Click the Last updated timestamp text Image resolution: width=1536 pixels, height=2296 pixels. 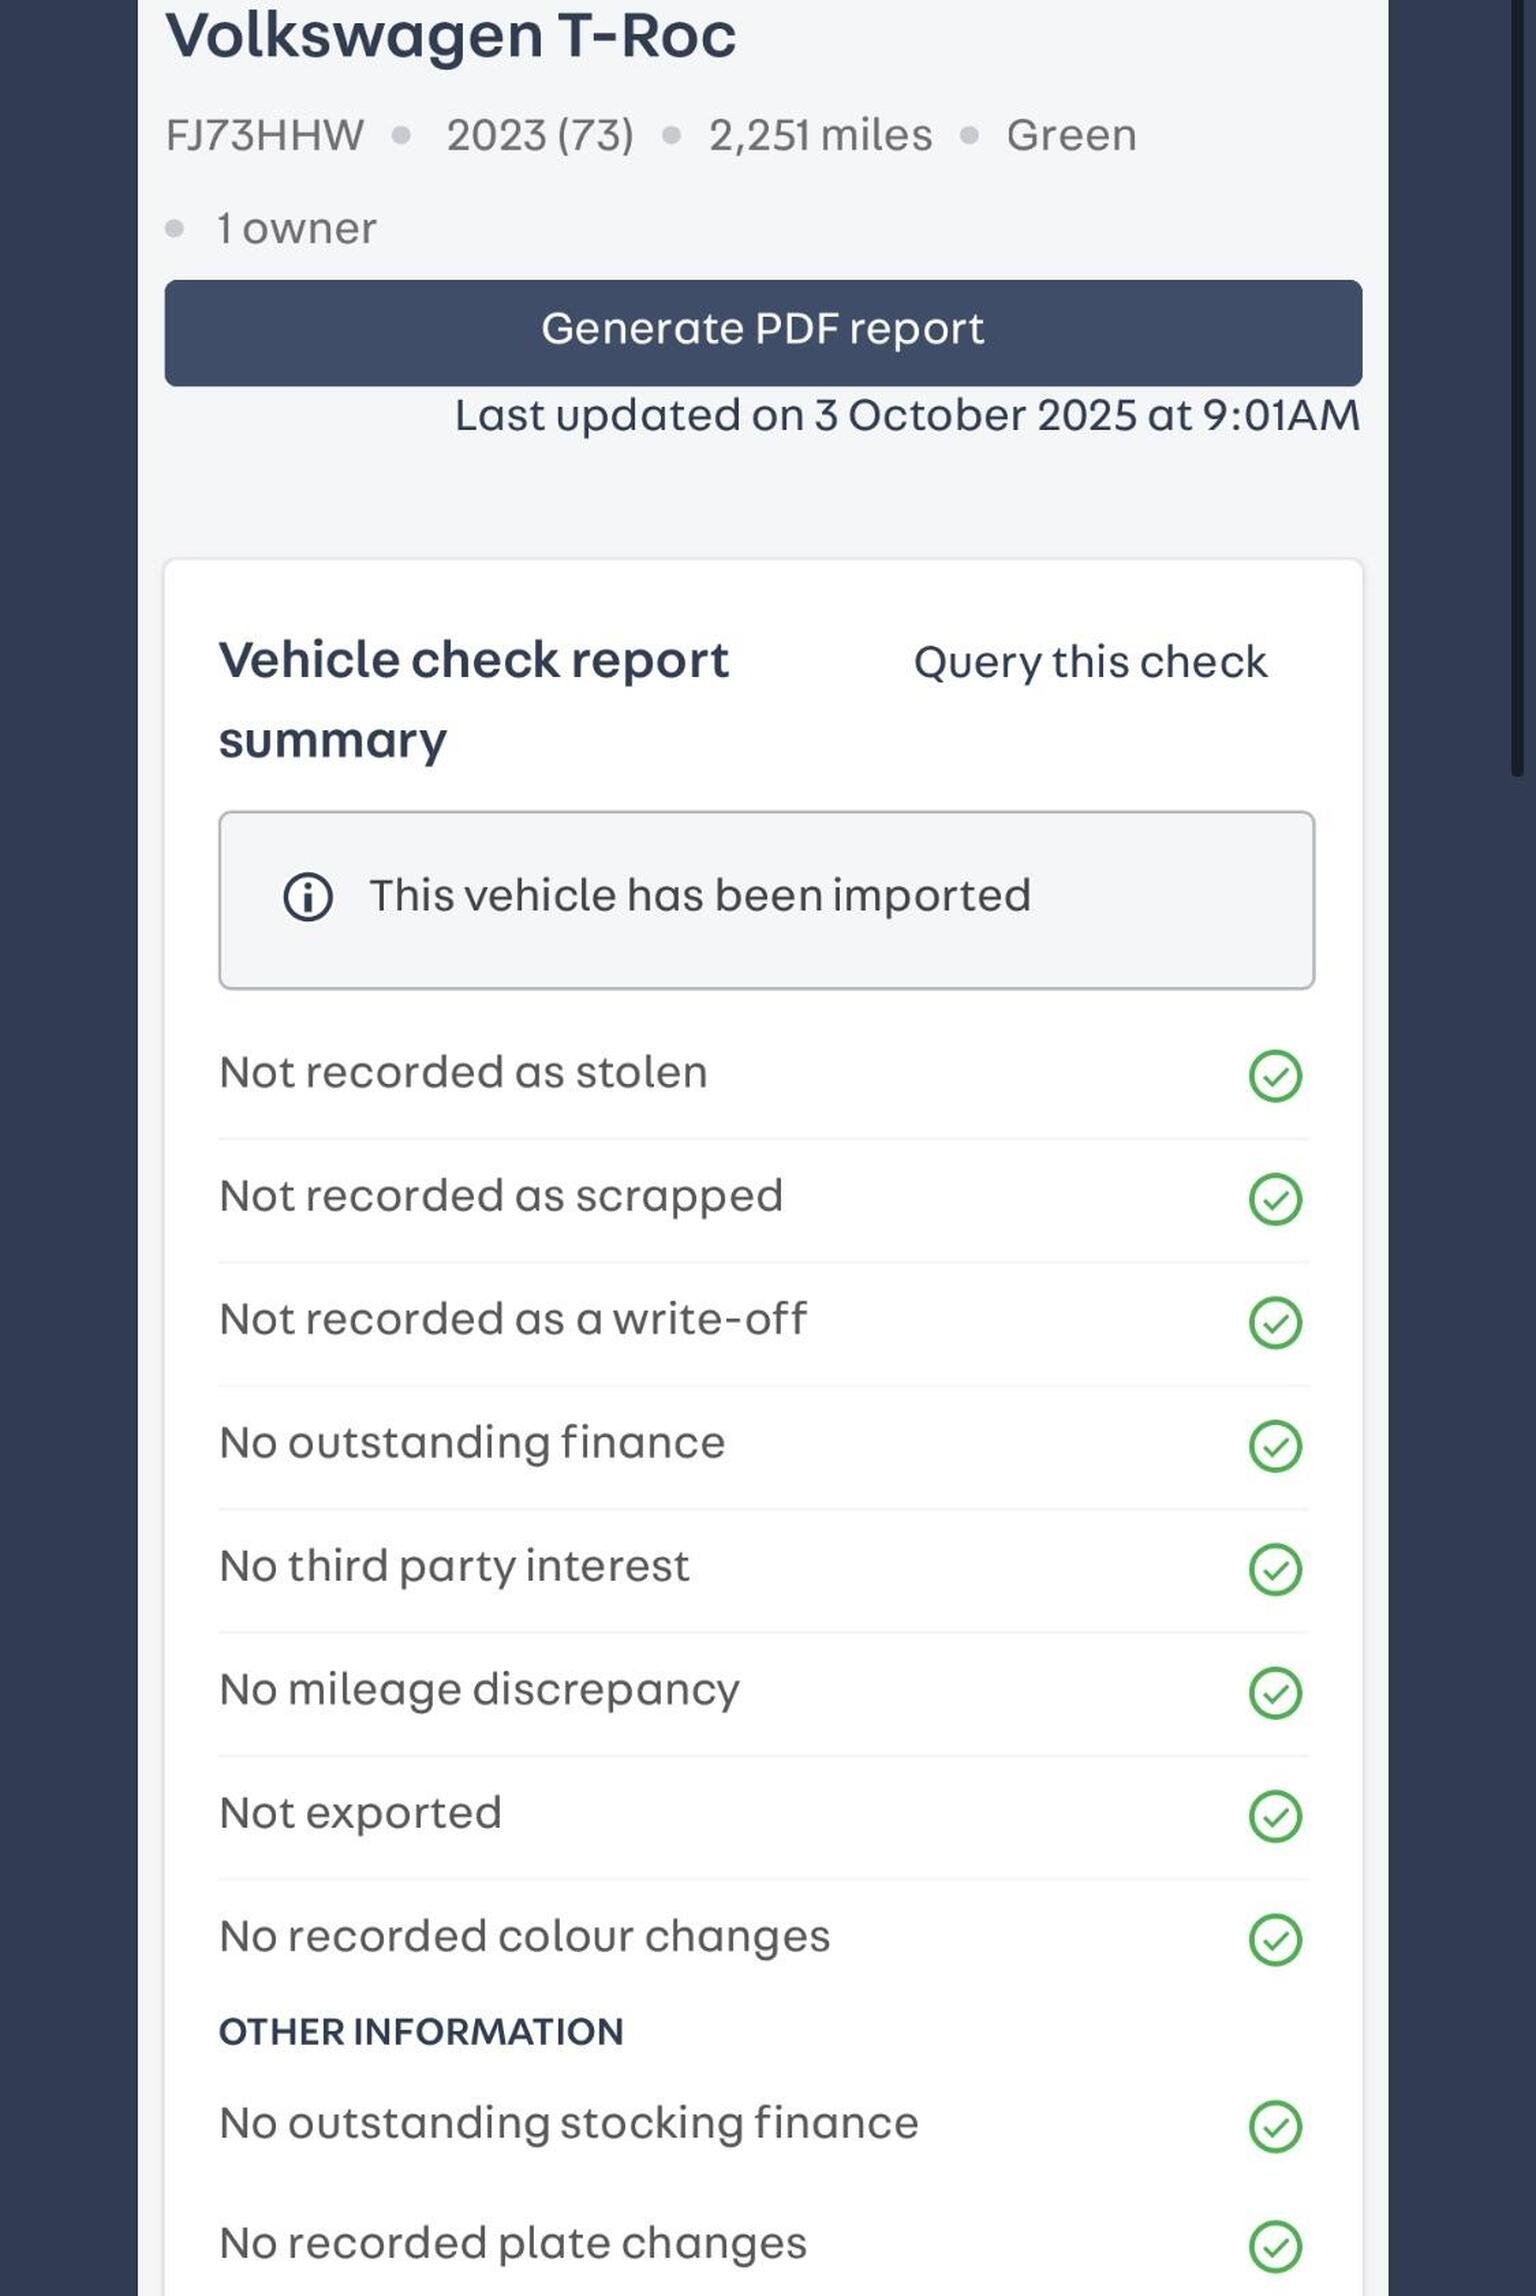click(907, 415)
